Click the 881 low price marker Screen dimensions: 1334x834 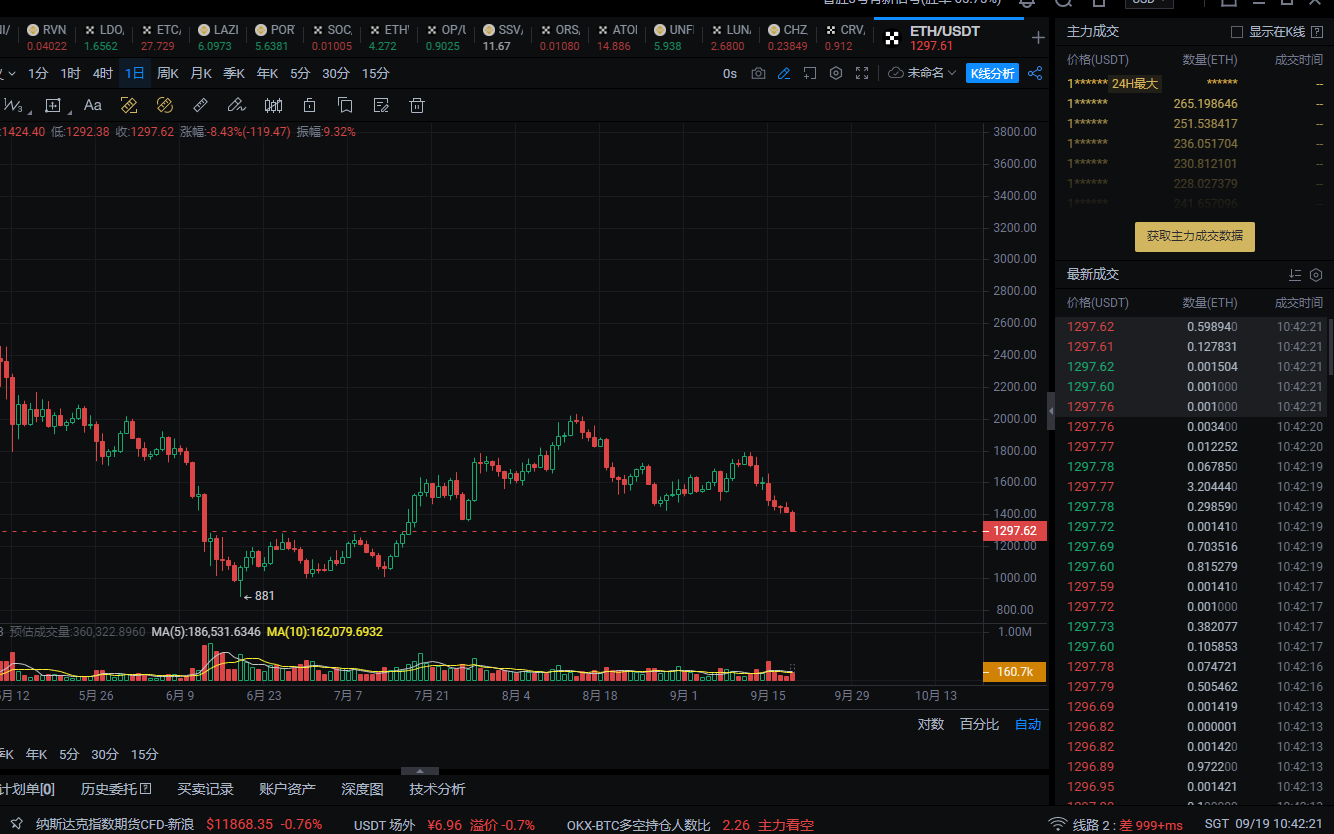[x=258, y=595]
